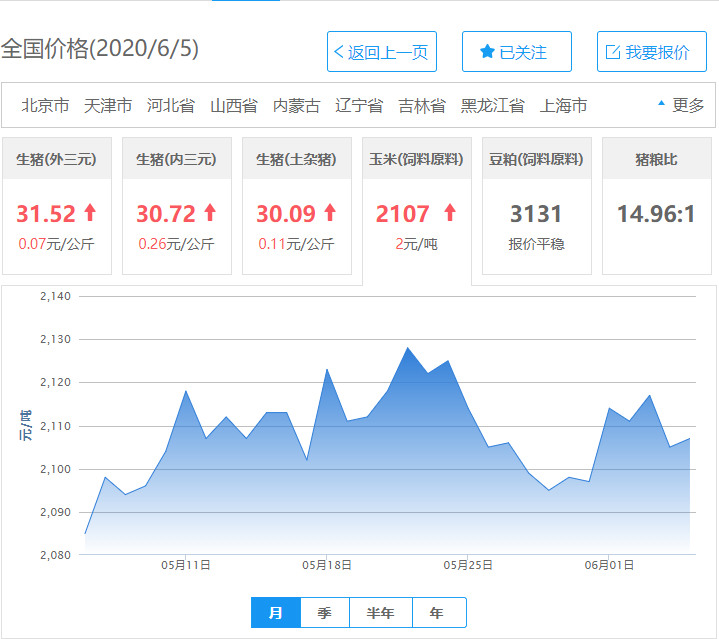
Task: Click the 05月25日 axis marker
Action: coord(468,565)
